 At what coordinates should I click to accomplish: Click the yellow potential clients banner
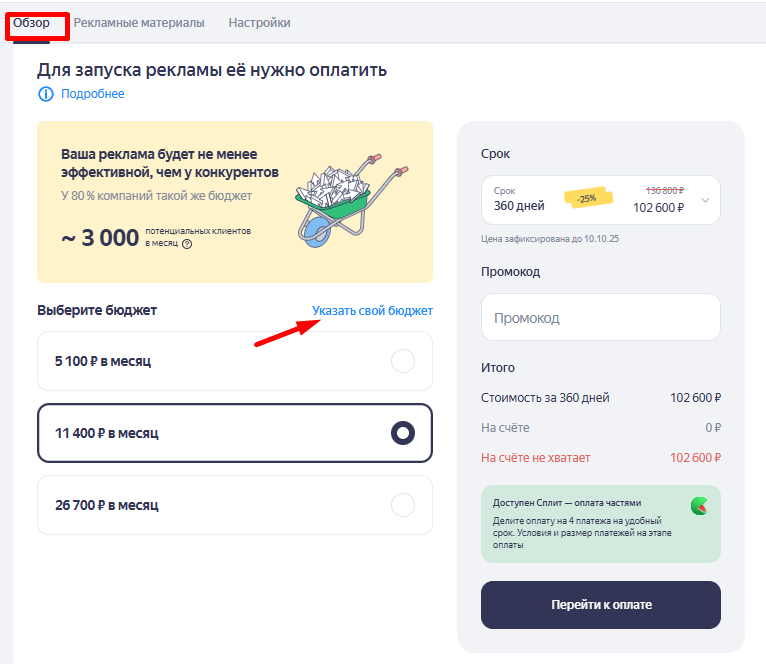[x=160, y=200]
